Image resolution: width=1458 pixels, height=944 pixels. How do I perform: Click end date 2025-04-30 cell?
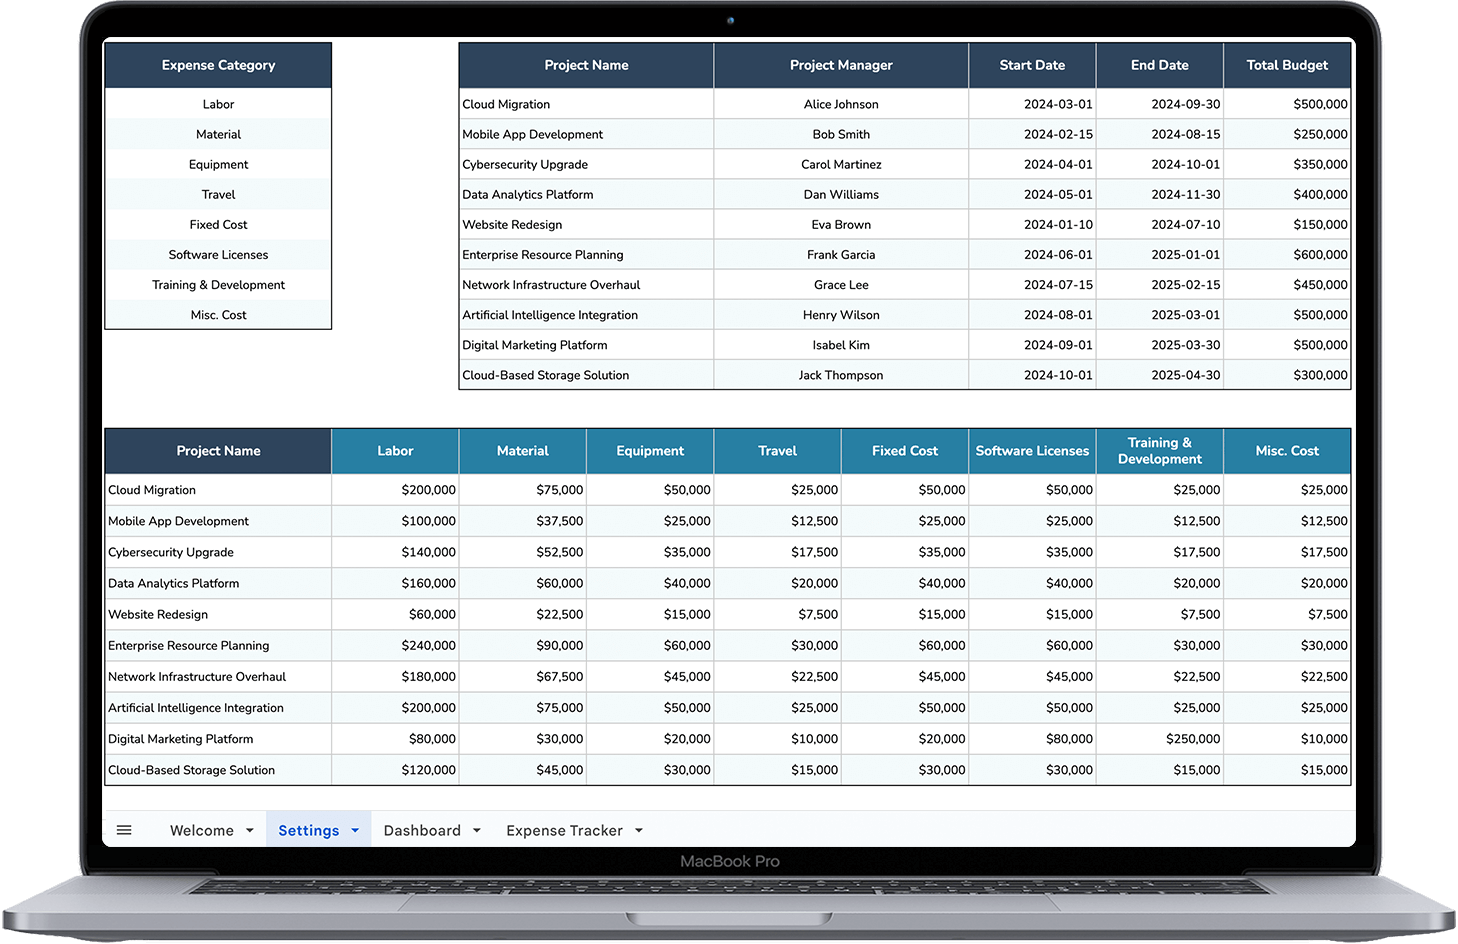click(1160, 375)
